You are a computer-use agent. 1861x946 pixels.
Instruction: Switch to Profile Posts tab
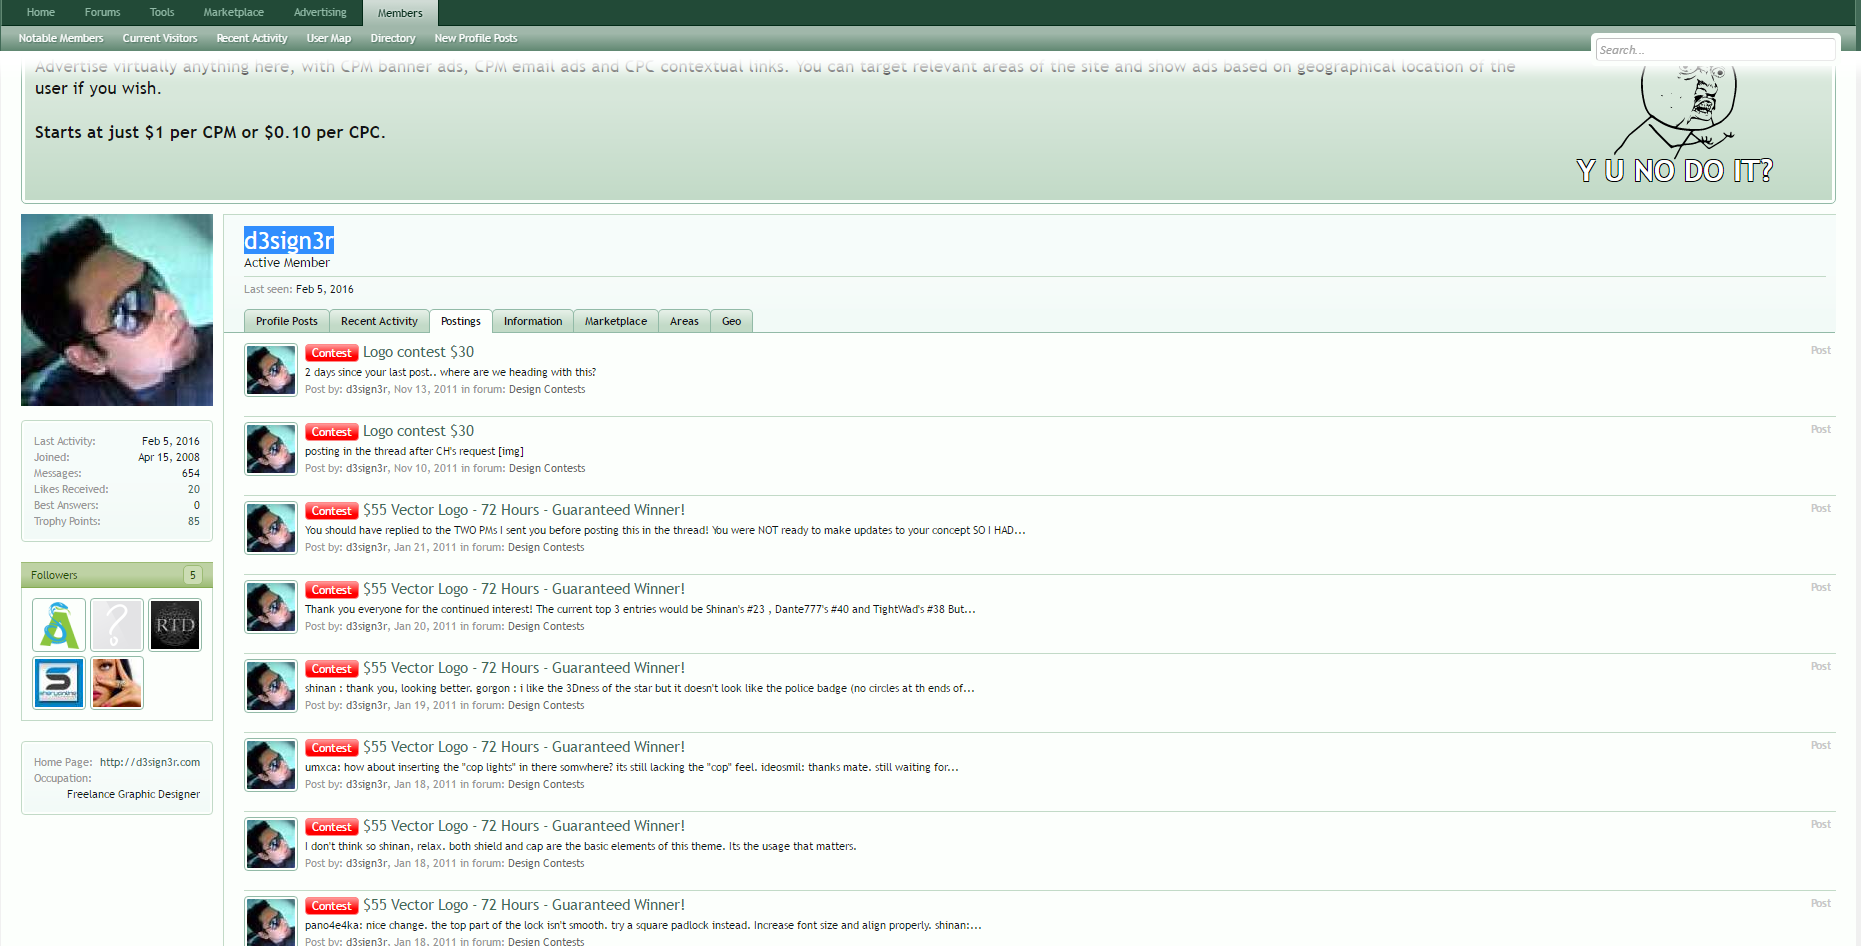pyautogui.click(x=286, y=321)
